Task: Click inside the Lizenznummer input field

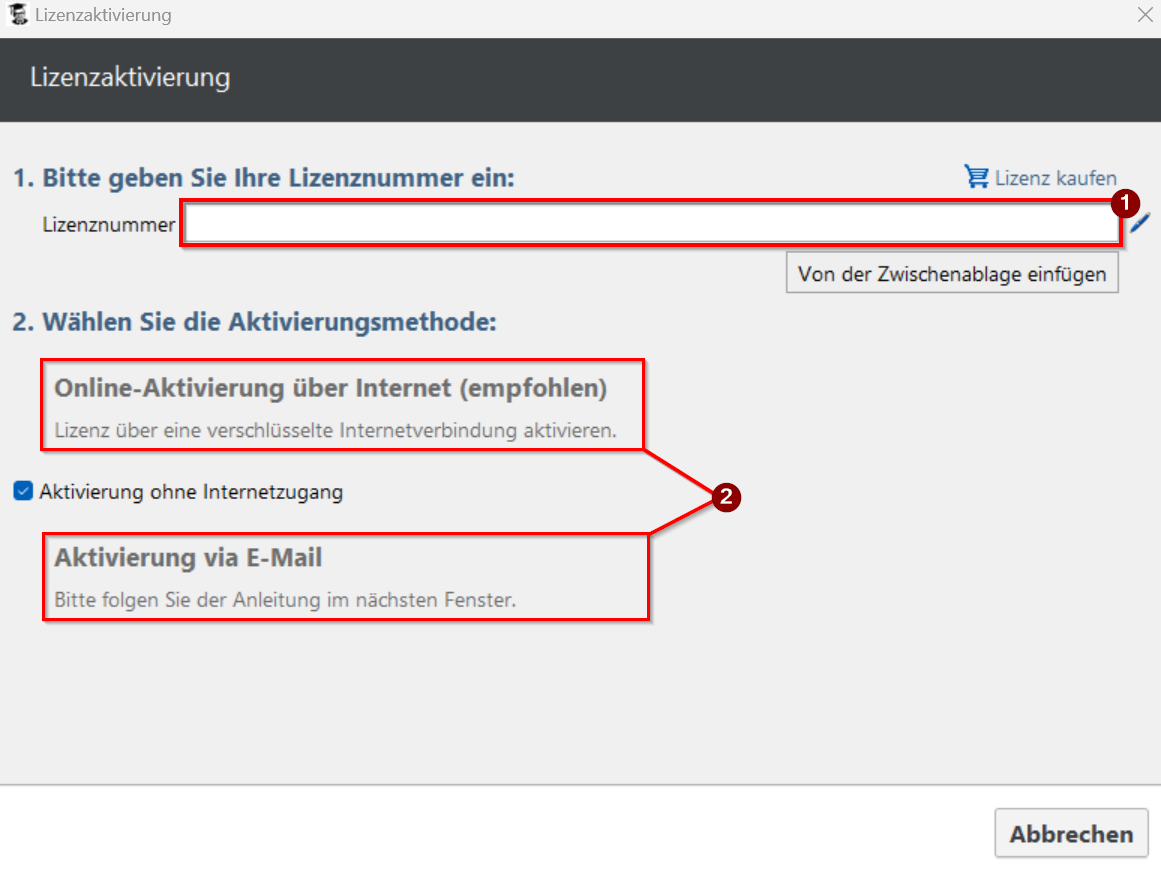Action: pos(650,222)
